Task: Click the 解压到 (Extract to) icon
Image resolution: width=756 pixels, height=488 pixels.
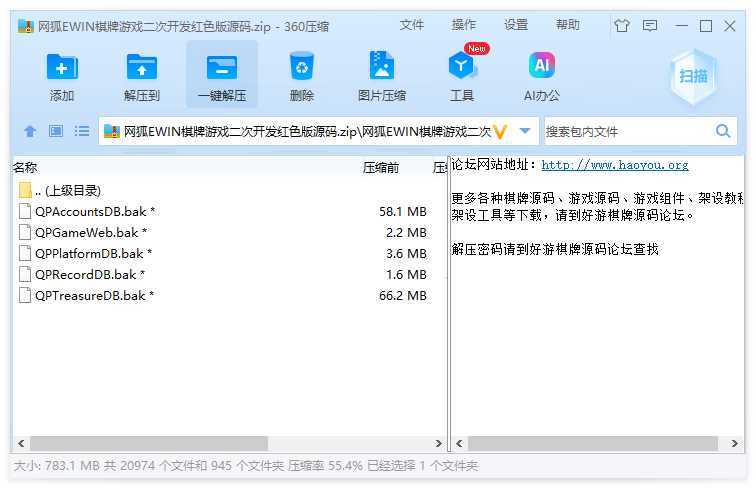Action: click(142, 76)
